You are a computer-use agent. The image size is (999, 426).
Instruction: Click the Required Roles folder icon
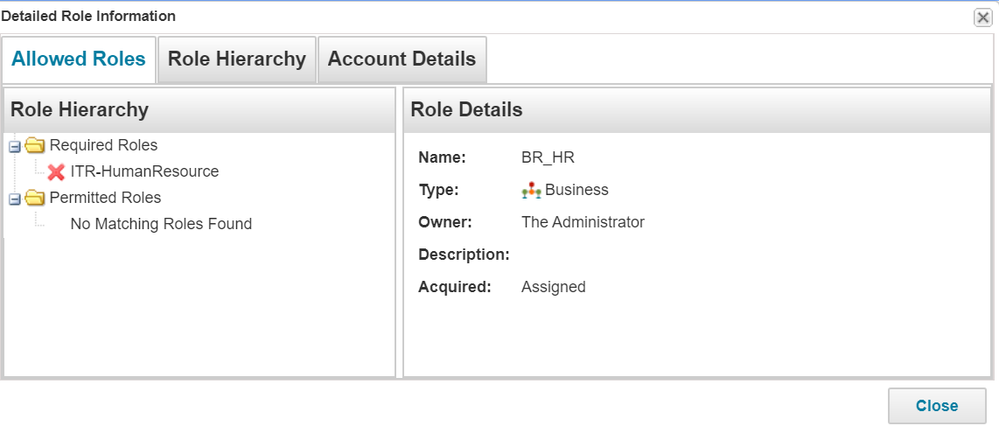pyautogui.click(x=34, y=146)
